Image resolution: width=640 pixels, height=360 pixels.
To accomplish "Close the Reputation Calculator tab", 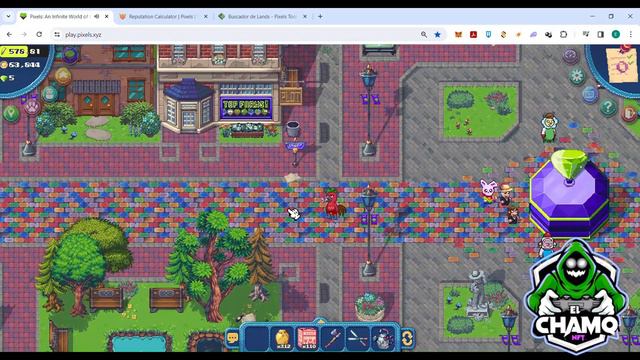I will pyautogui.click(x=205, y=17).
